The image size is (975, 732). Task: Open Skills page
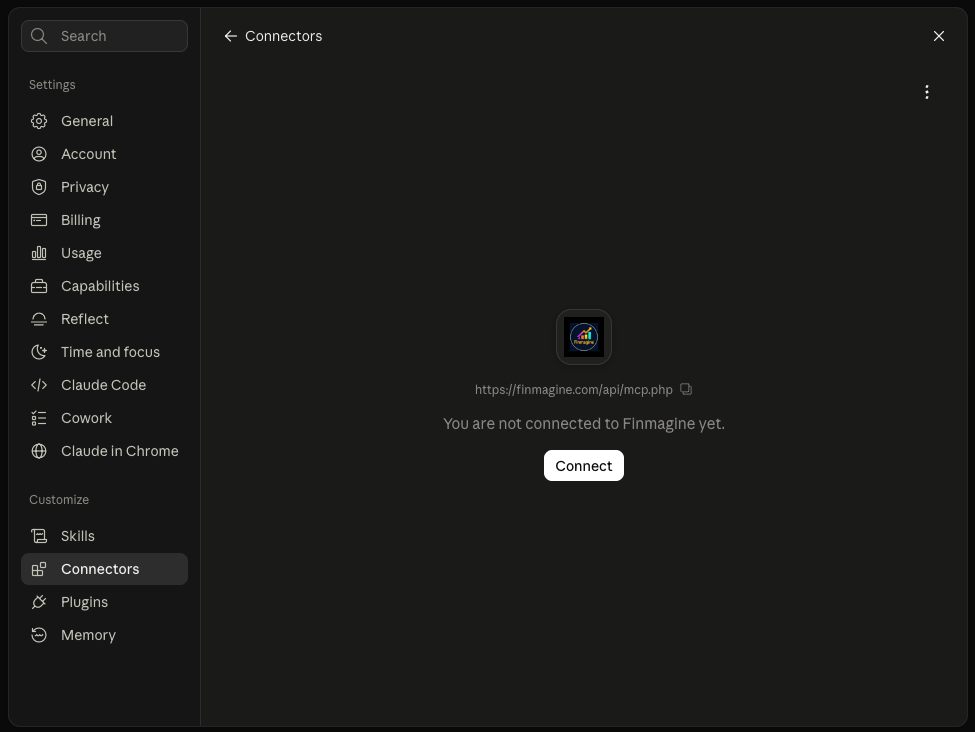click(x=104, y=535)
